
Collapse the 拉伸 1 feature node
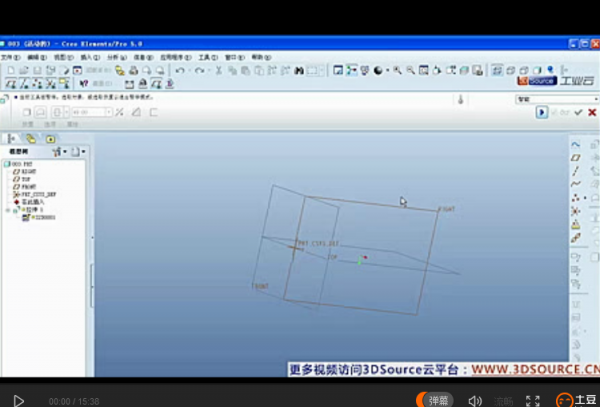[8, 210]
